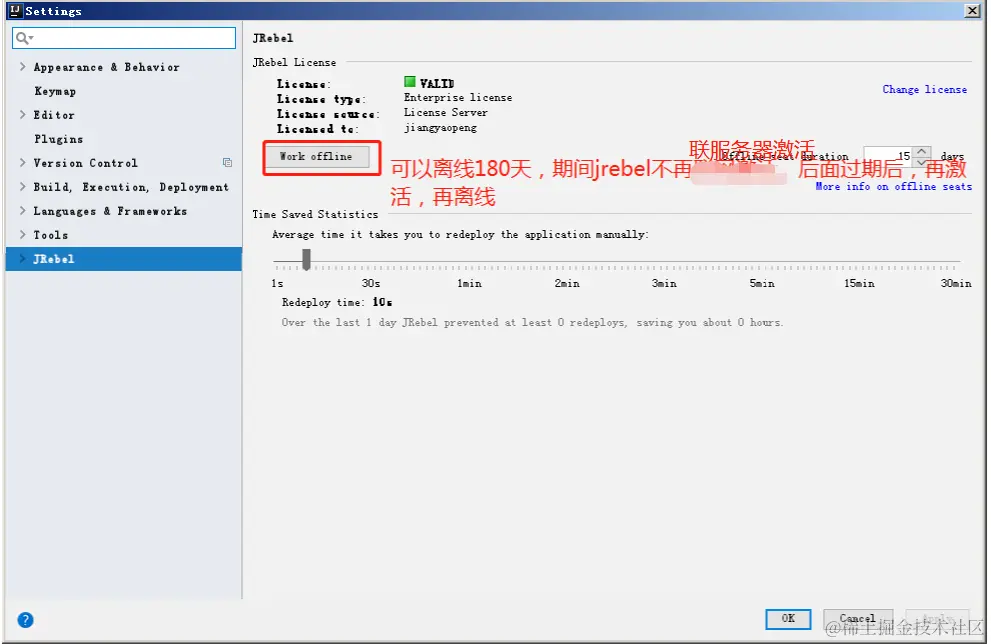
Task: Click the green VALID license status indicator
Action: (410, 82)
